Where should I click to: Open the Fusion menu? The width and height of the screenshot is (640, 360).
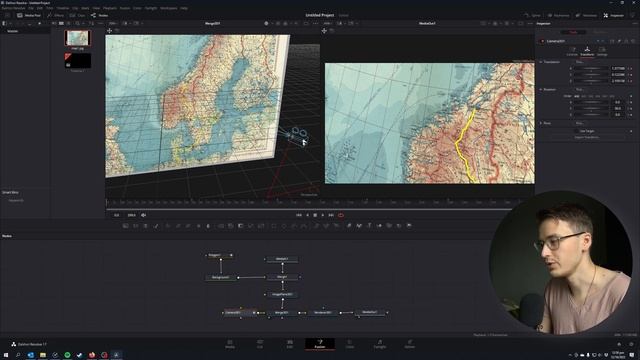(x=124, y=8)
